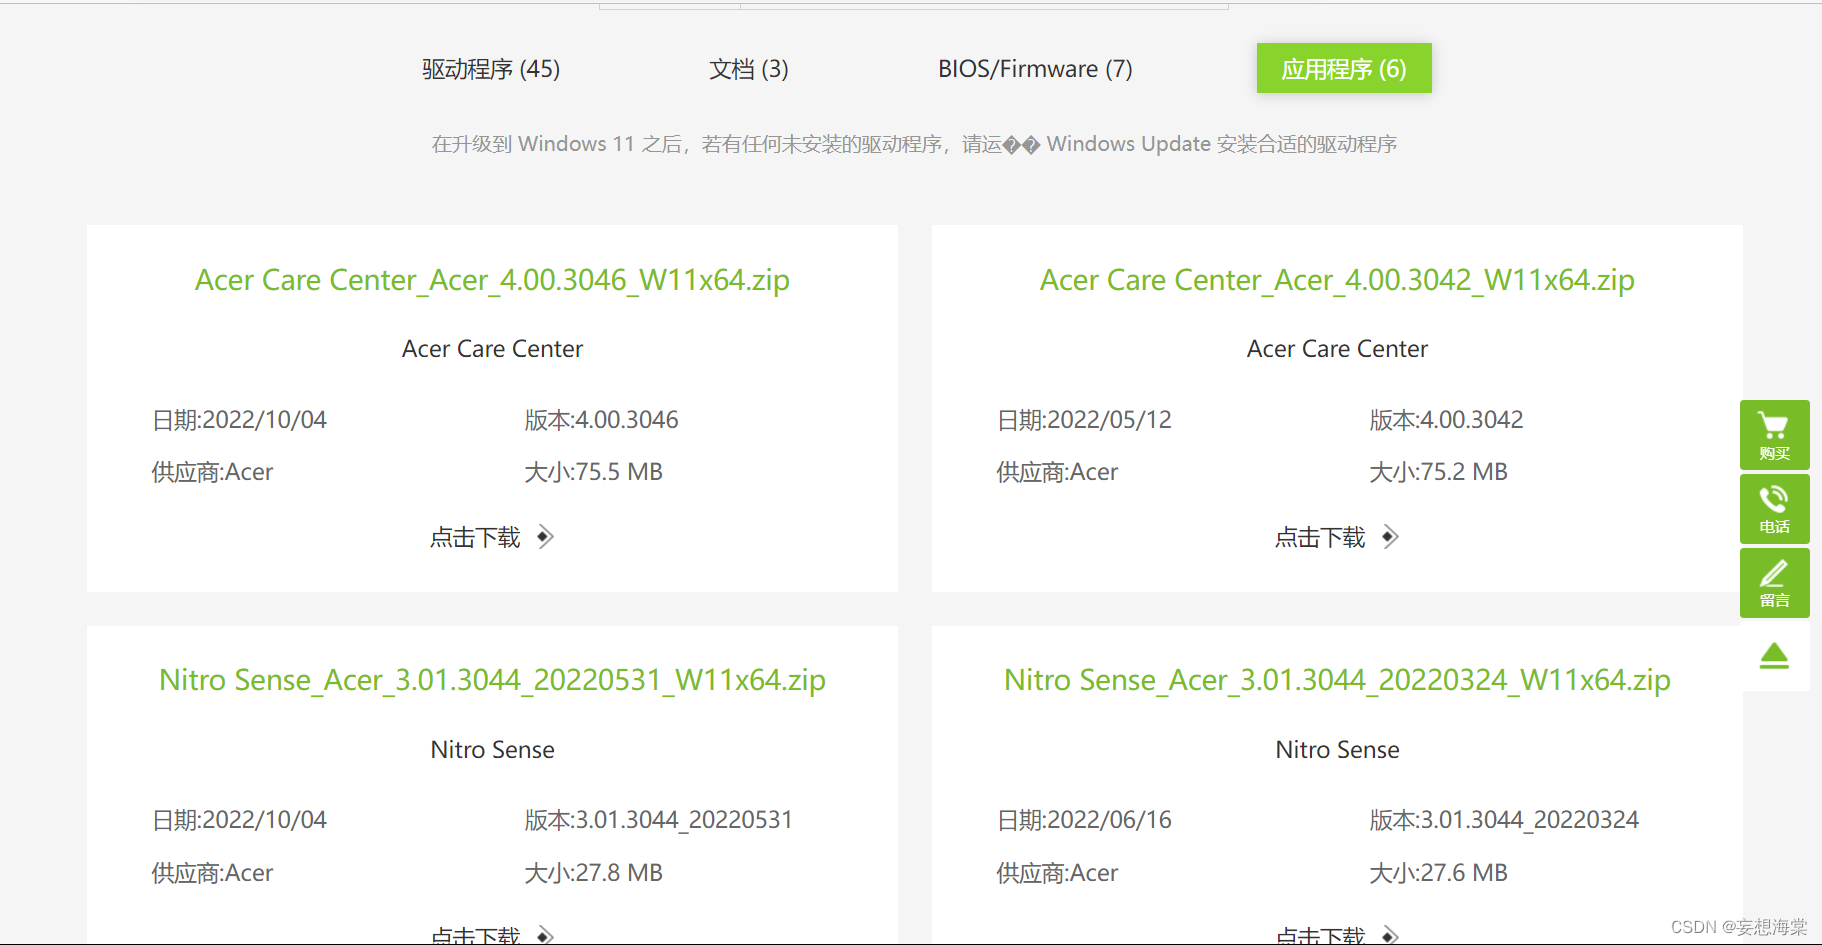The height and width of the screenshot is (945, 1822).
Task: Click Nitro Sense subtitle in 20220324 card
Action: coord(1337,750)
